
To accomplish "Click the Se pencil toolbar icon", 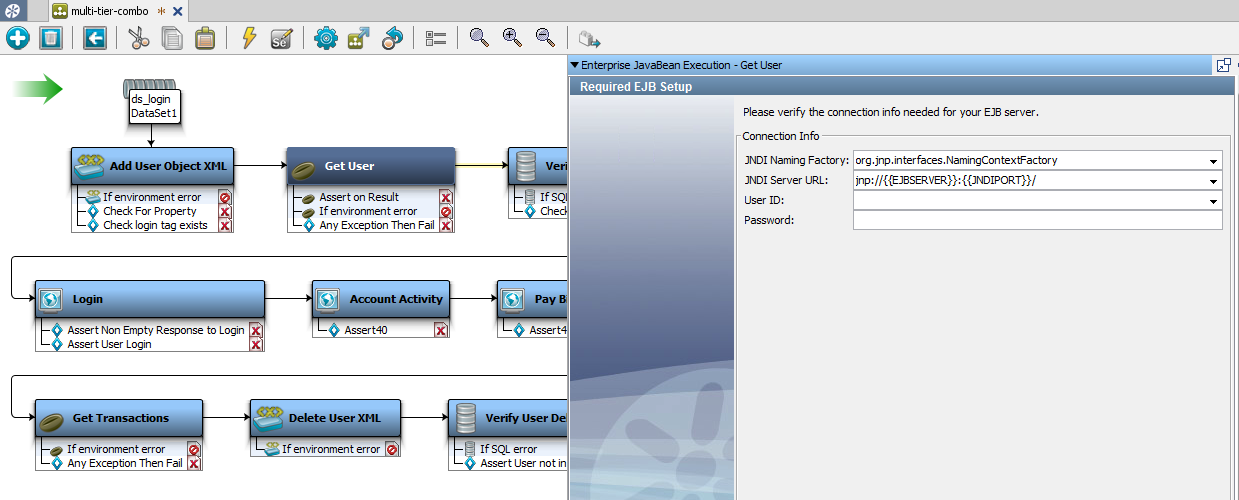I will point(281,38).
